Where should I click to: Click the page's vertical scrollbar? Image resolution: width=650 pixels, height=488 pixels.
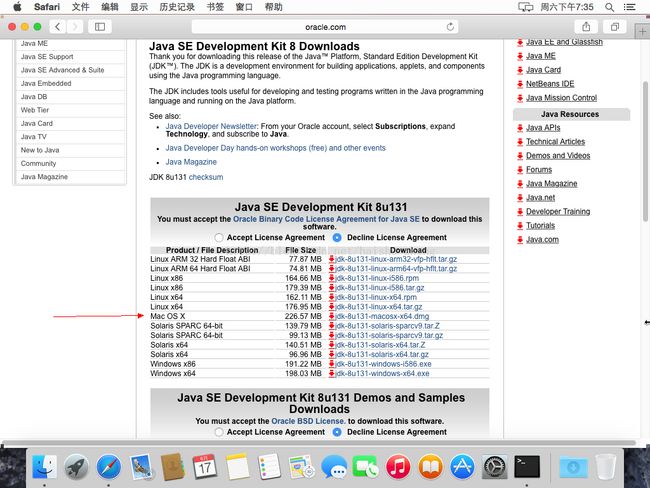tap(645, 151)
